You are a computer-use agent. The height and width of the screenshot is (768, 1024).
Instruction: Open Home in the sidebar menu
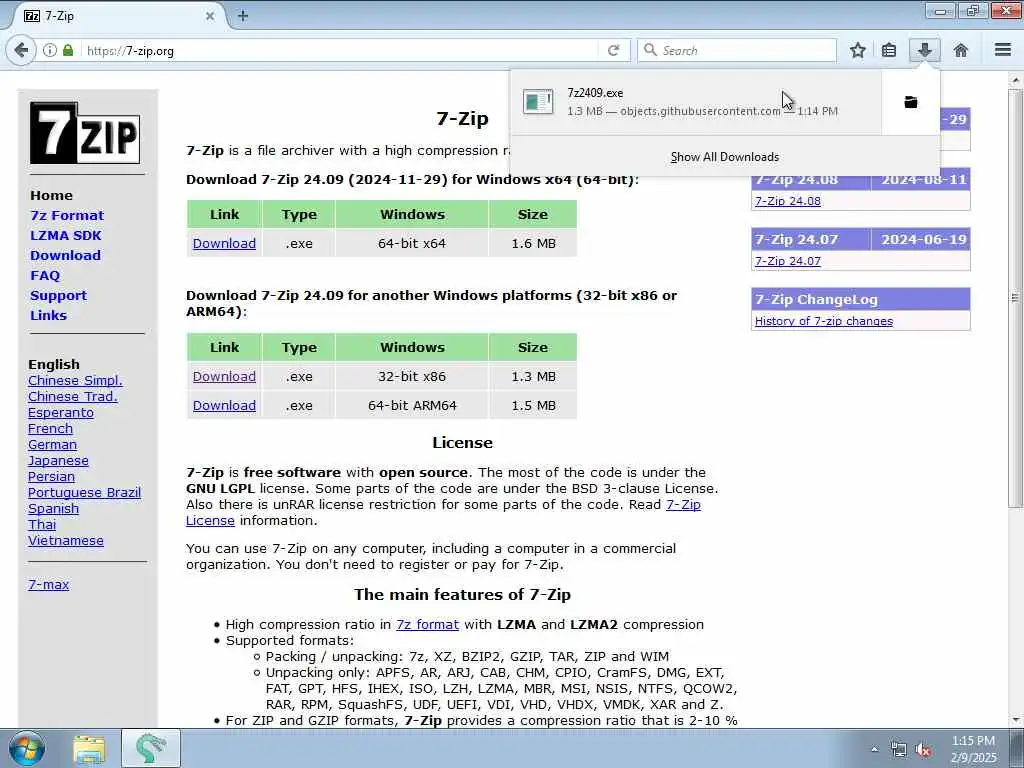52,195
